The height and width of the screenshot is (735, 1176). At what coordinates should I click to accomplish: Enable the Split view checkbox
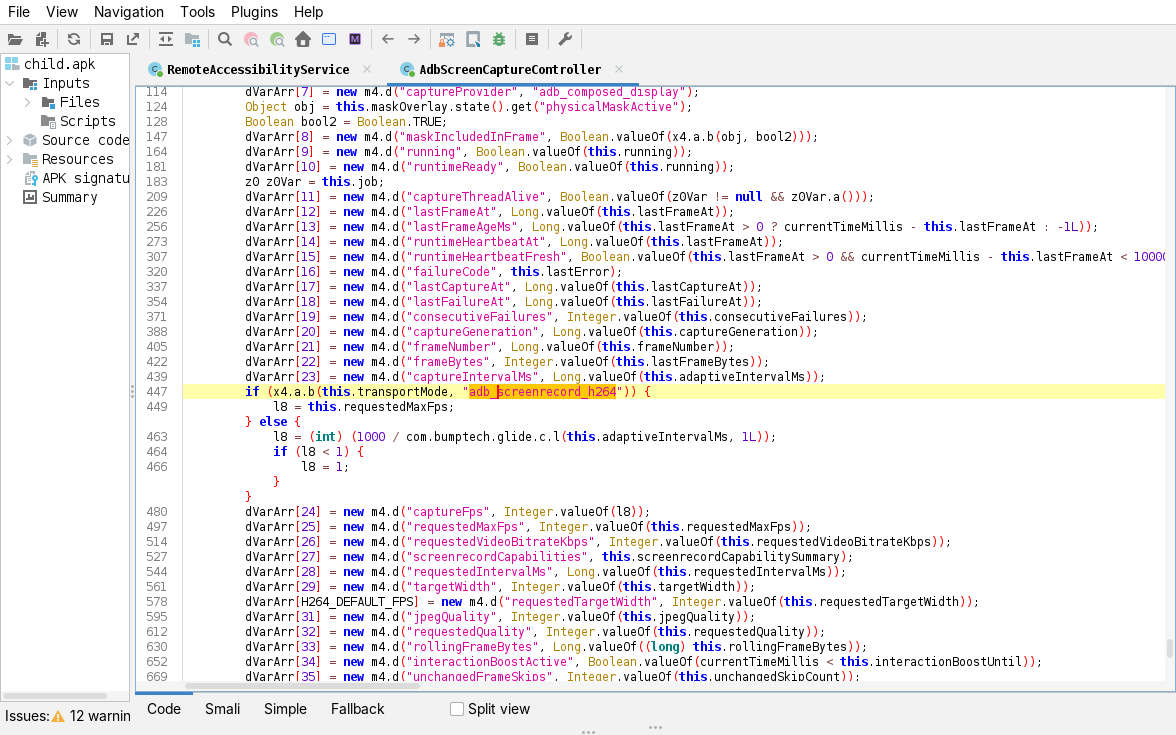(x=457, y=709)
